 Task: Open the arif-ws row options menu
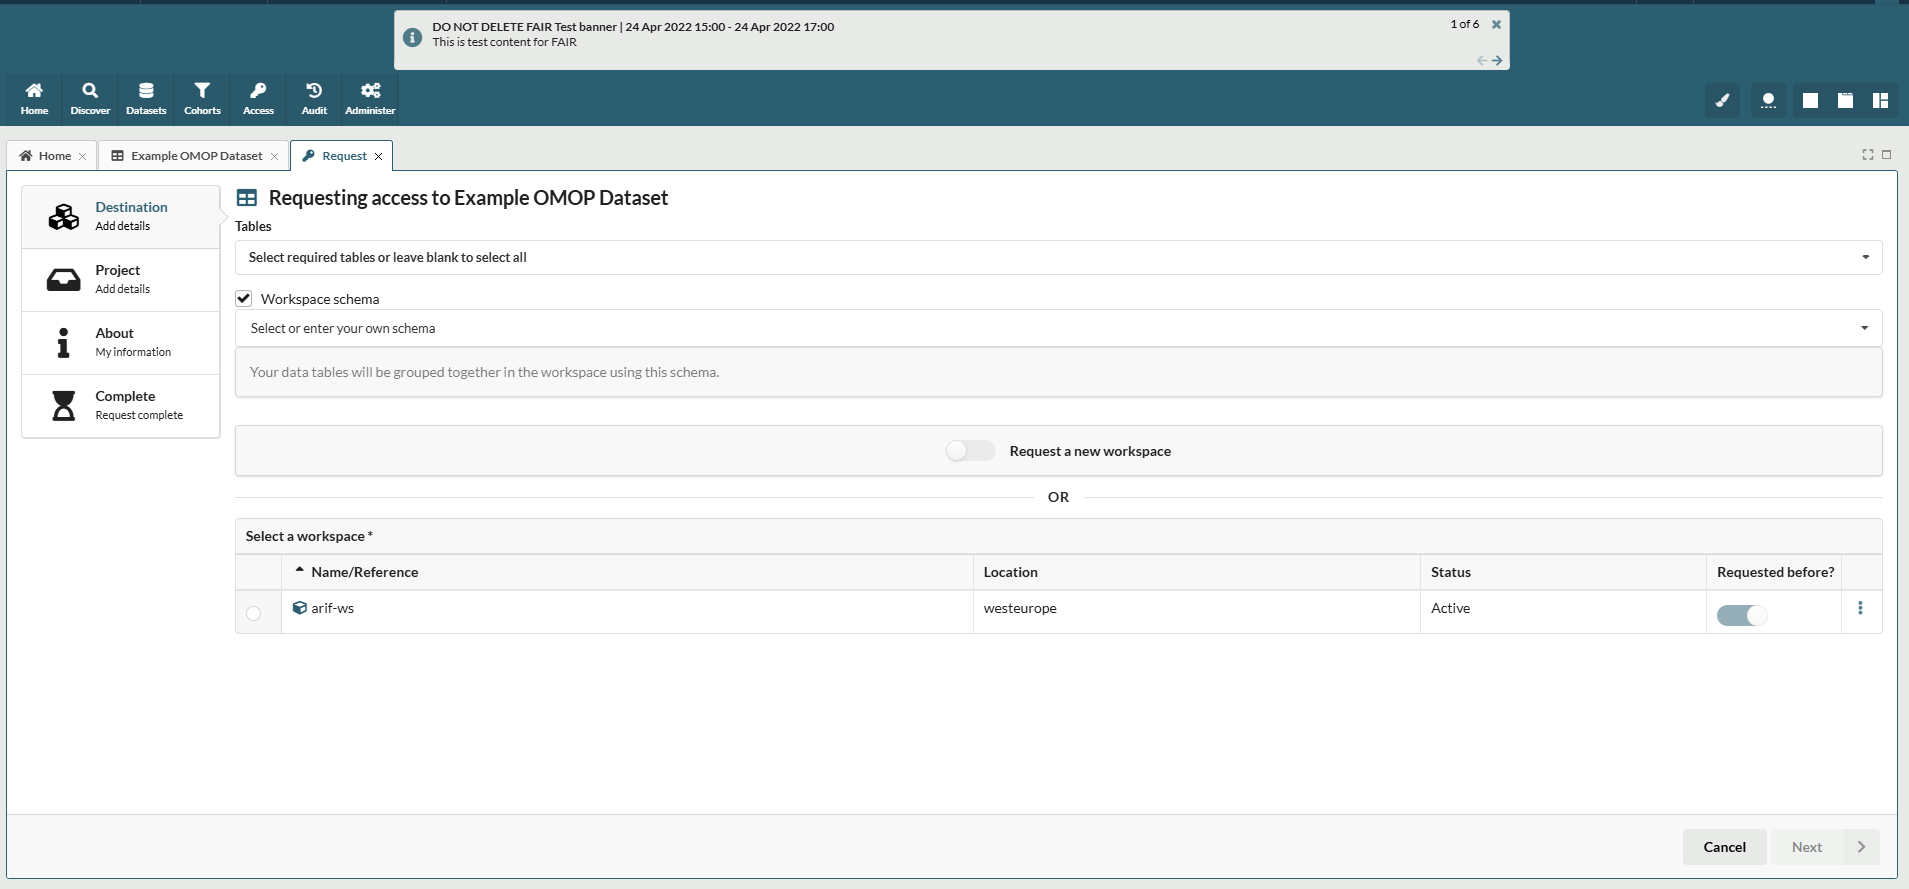1860,608
